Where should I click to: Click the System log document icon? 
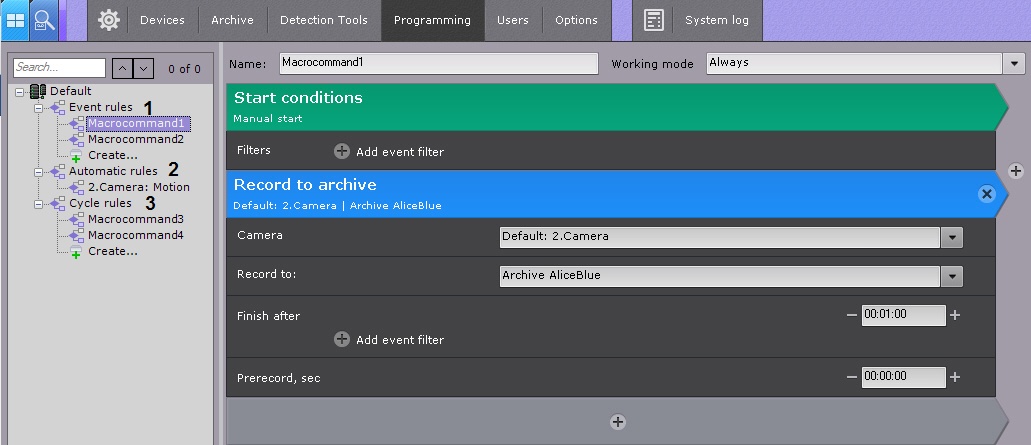(x=654, y=20)
